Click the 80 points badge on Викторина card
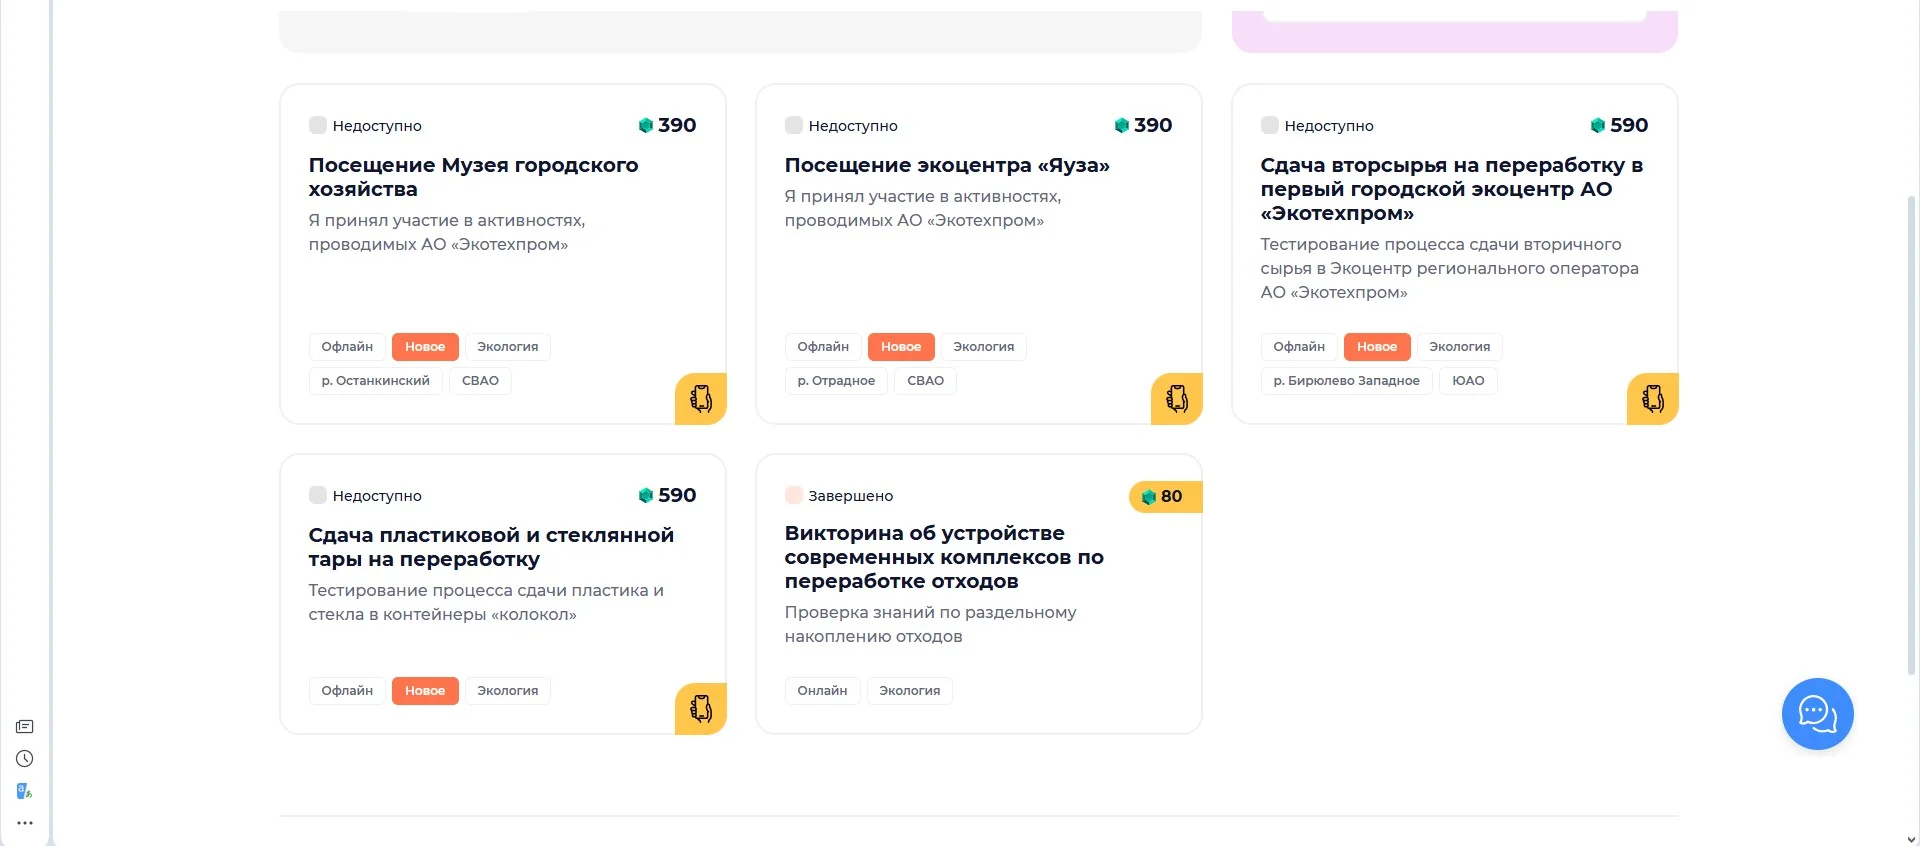Viewport: 1920px width, 846px height. [1166, 497]
